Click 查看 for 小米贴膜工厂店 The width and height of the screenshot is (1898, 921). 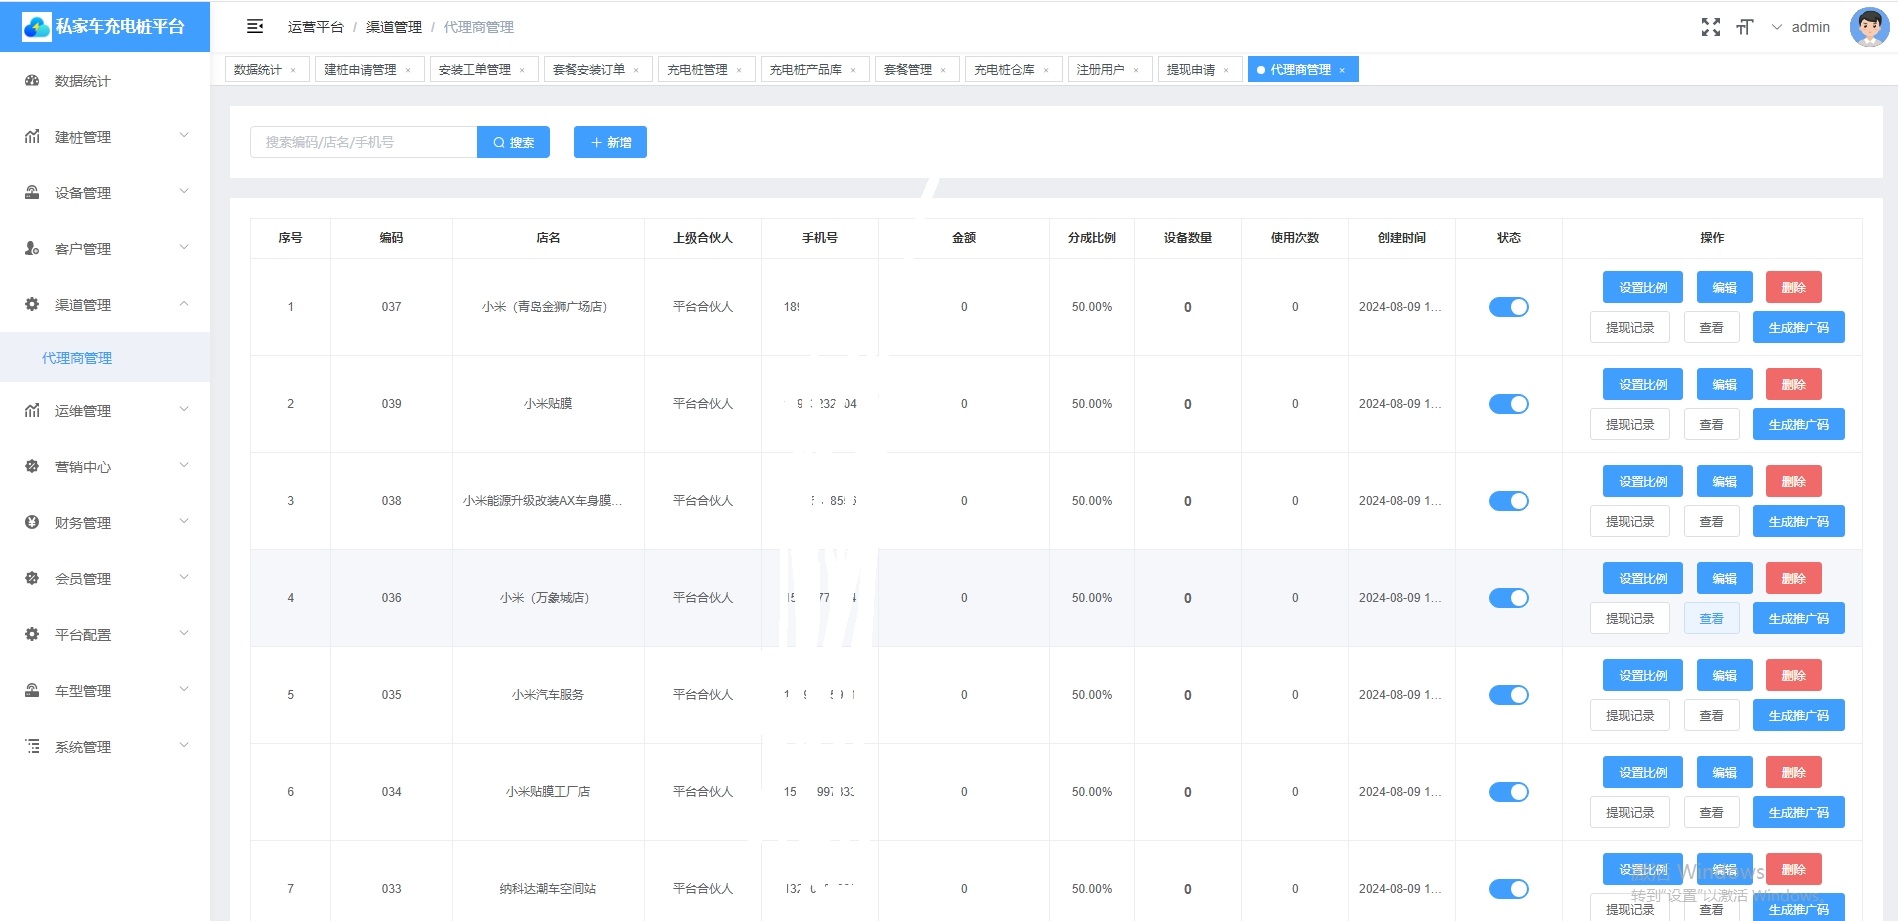click(1711, 813)
